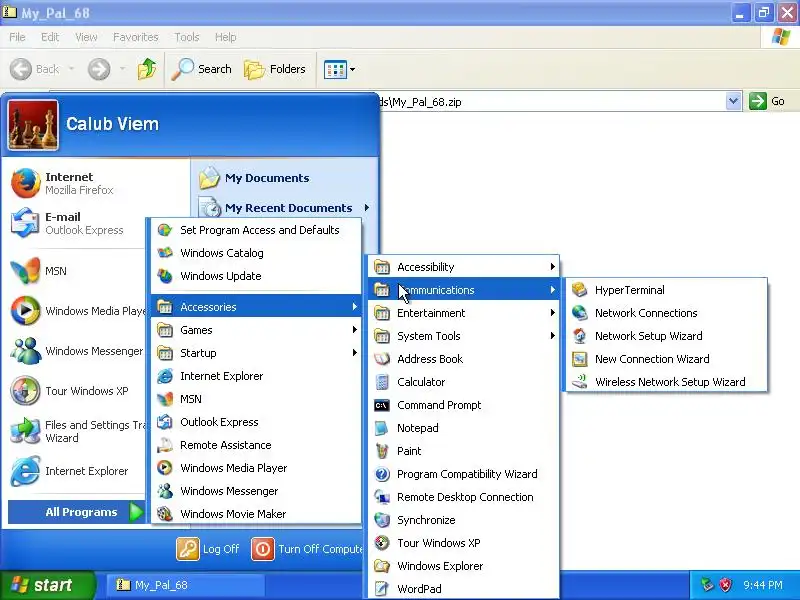Click the Turn Off Computer button
The height and width of the screenshot is (600, 800).
[307, 549]
